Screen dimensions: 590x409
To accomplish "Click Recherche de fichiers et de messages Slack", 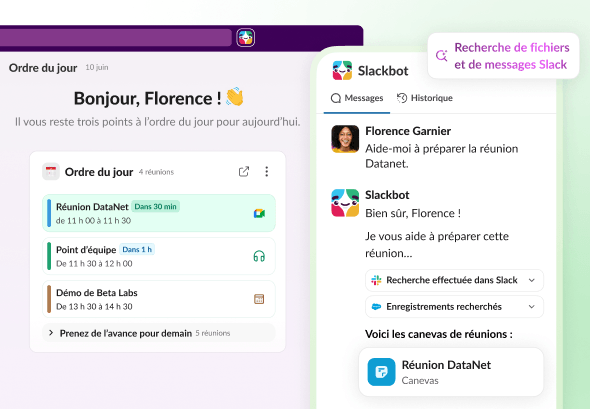I will [x=503, y=56].
